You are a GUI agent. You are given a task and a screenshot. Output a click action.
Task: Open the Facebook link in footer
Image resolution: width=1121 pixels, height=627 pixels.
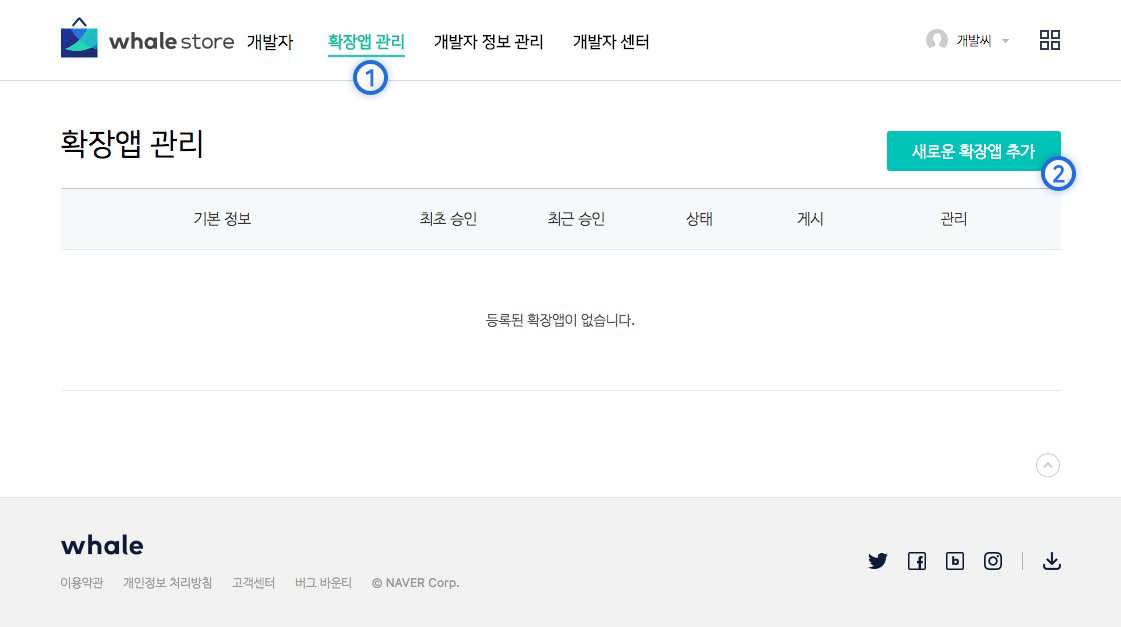tap(917, 561)
